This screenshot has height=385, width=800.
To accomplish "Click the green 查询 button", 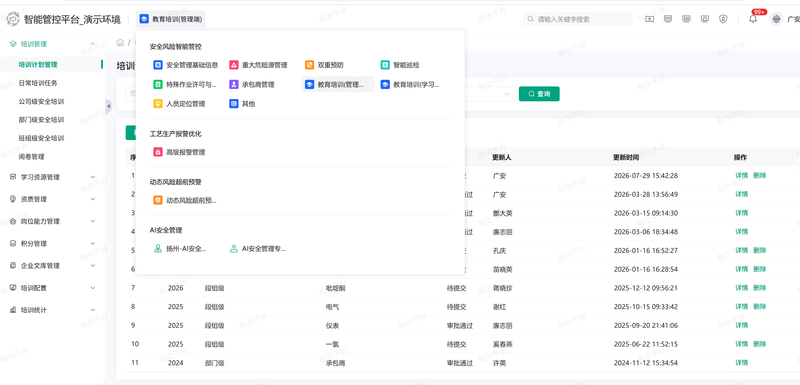I will [539, 94].
